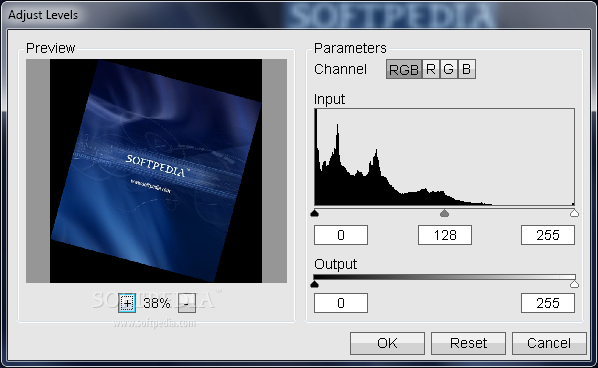Click the input shadow value field showing 0
The height and width of the screenshot is (368, 598).
click(x=341, y=235)
